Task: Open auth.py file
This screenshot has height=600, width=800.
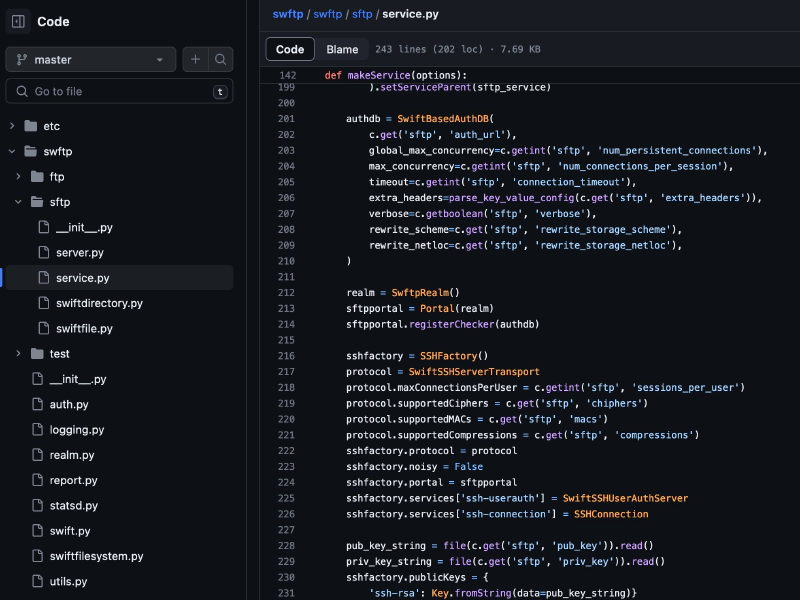Action: coord(69,405)
